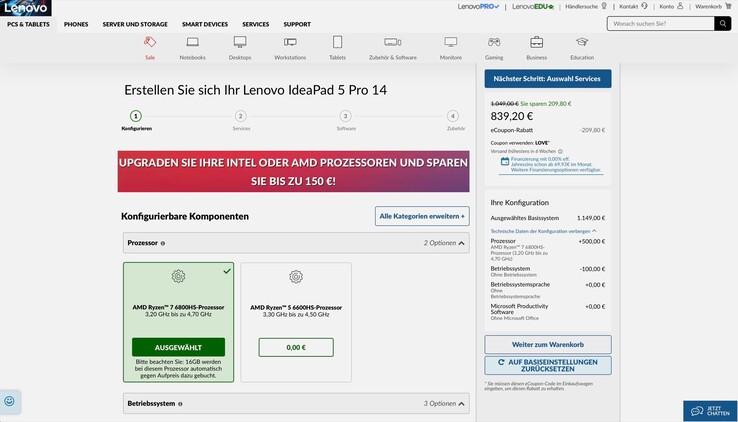Open the LenovoEDU link

click(x=533, y=7)
